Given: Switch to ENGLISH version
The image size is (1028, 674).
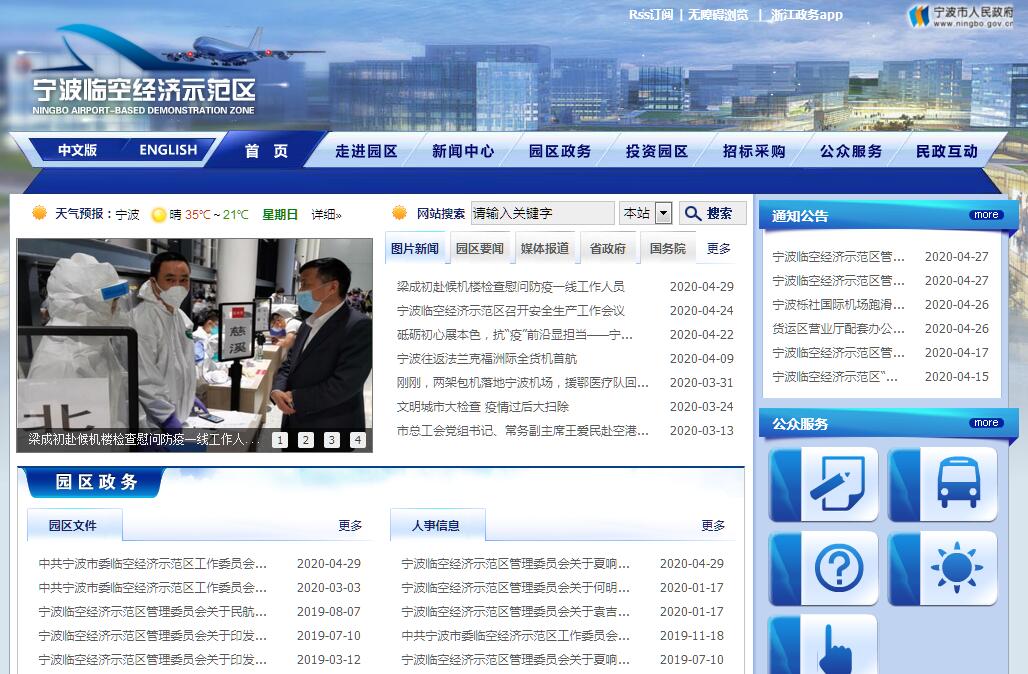Looking at the screenshot, I should tap(168, 150).
